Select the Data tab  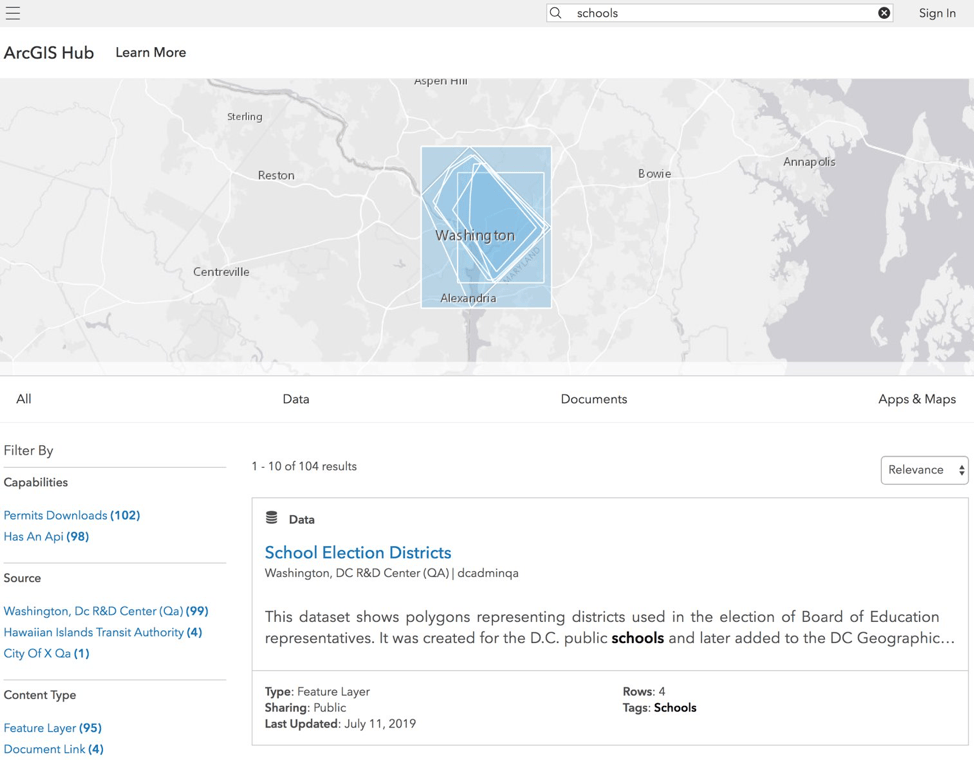[296, 399]
